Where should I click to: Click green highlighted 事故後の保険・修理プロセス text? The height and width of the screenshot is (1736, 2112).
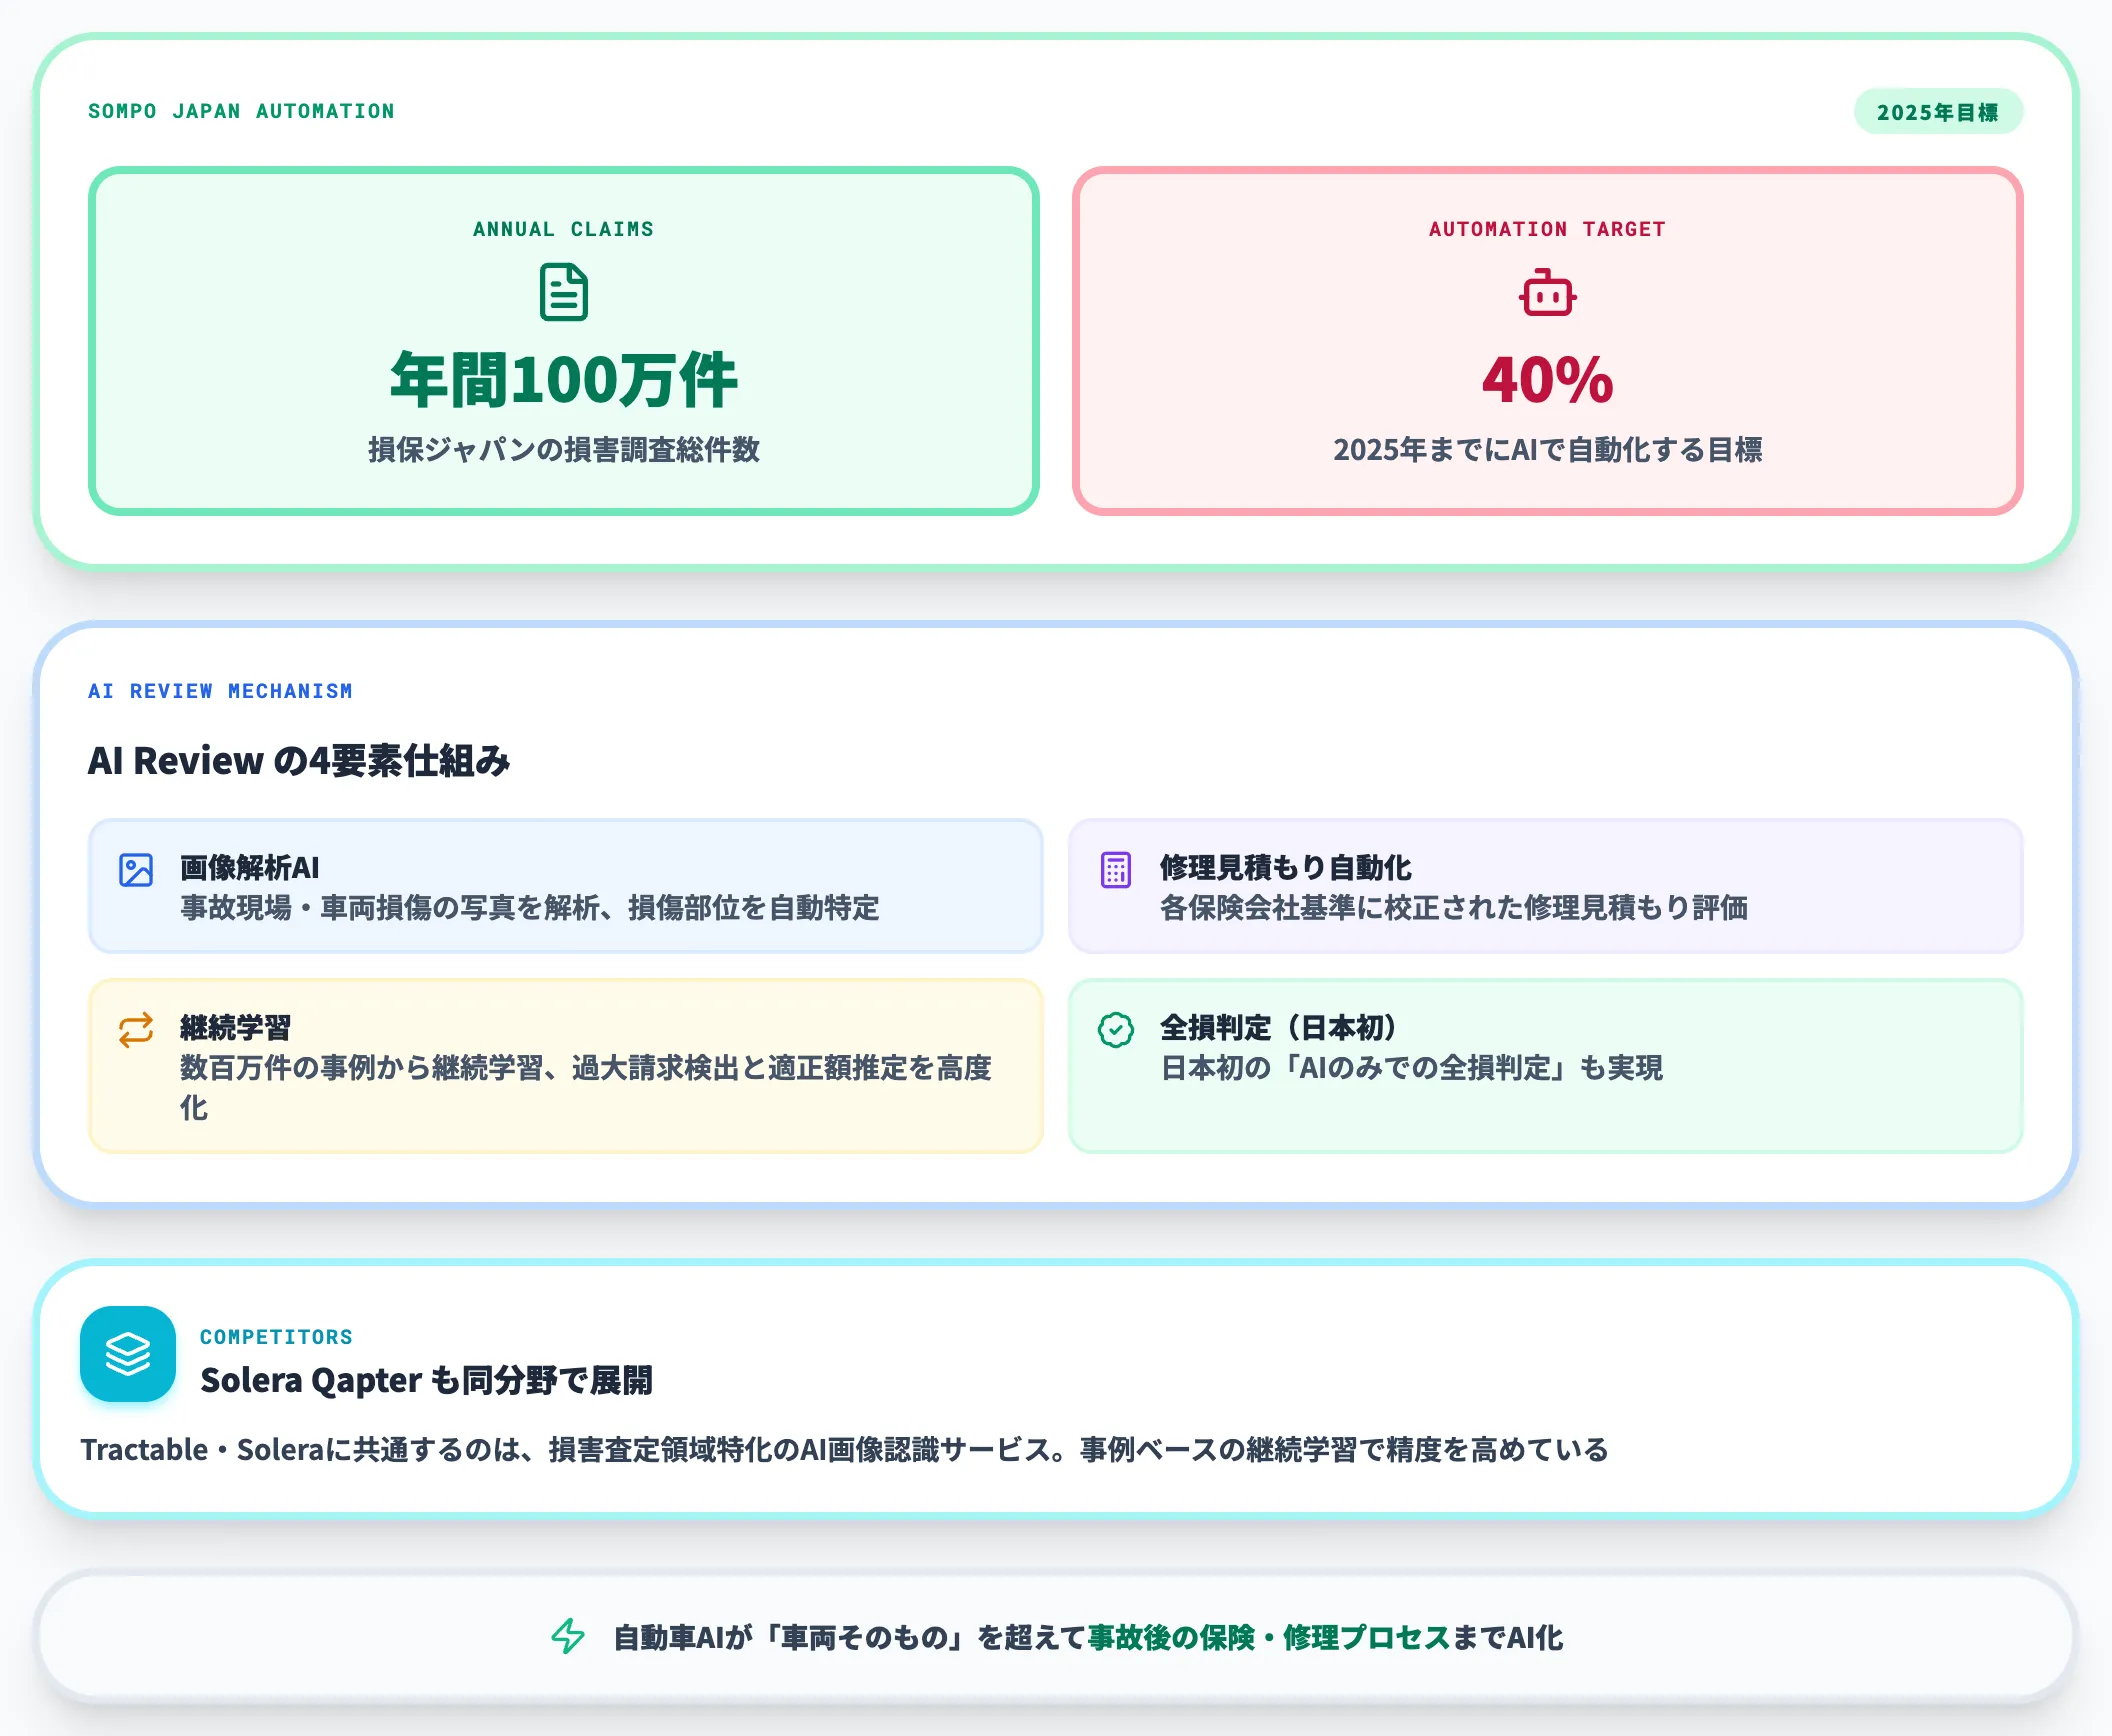[1269, 1637]
